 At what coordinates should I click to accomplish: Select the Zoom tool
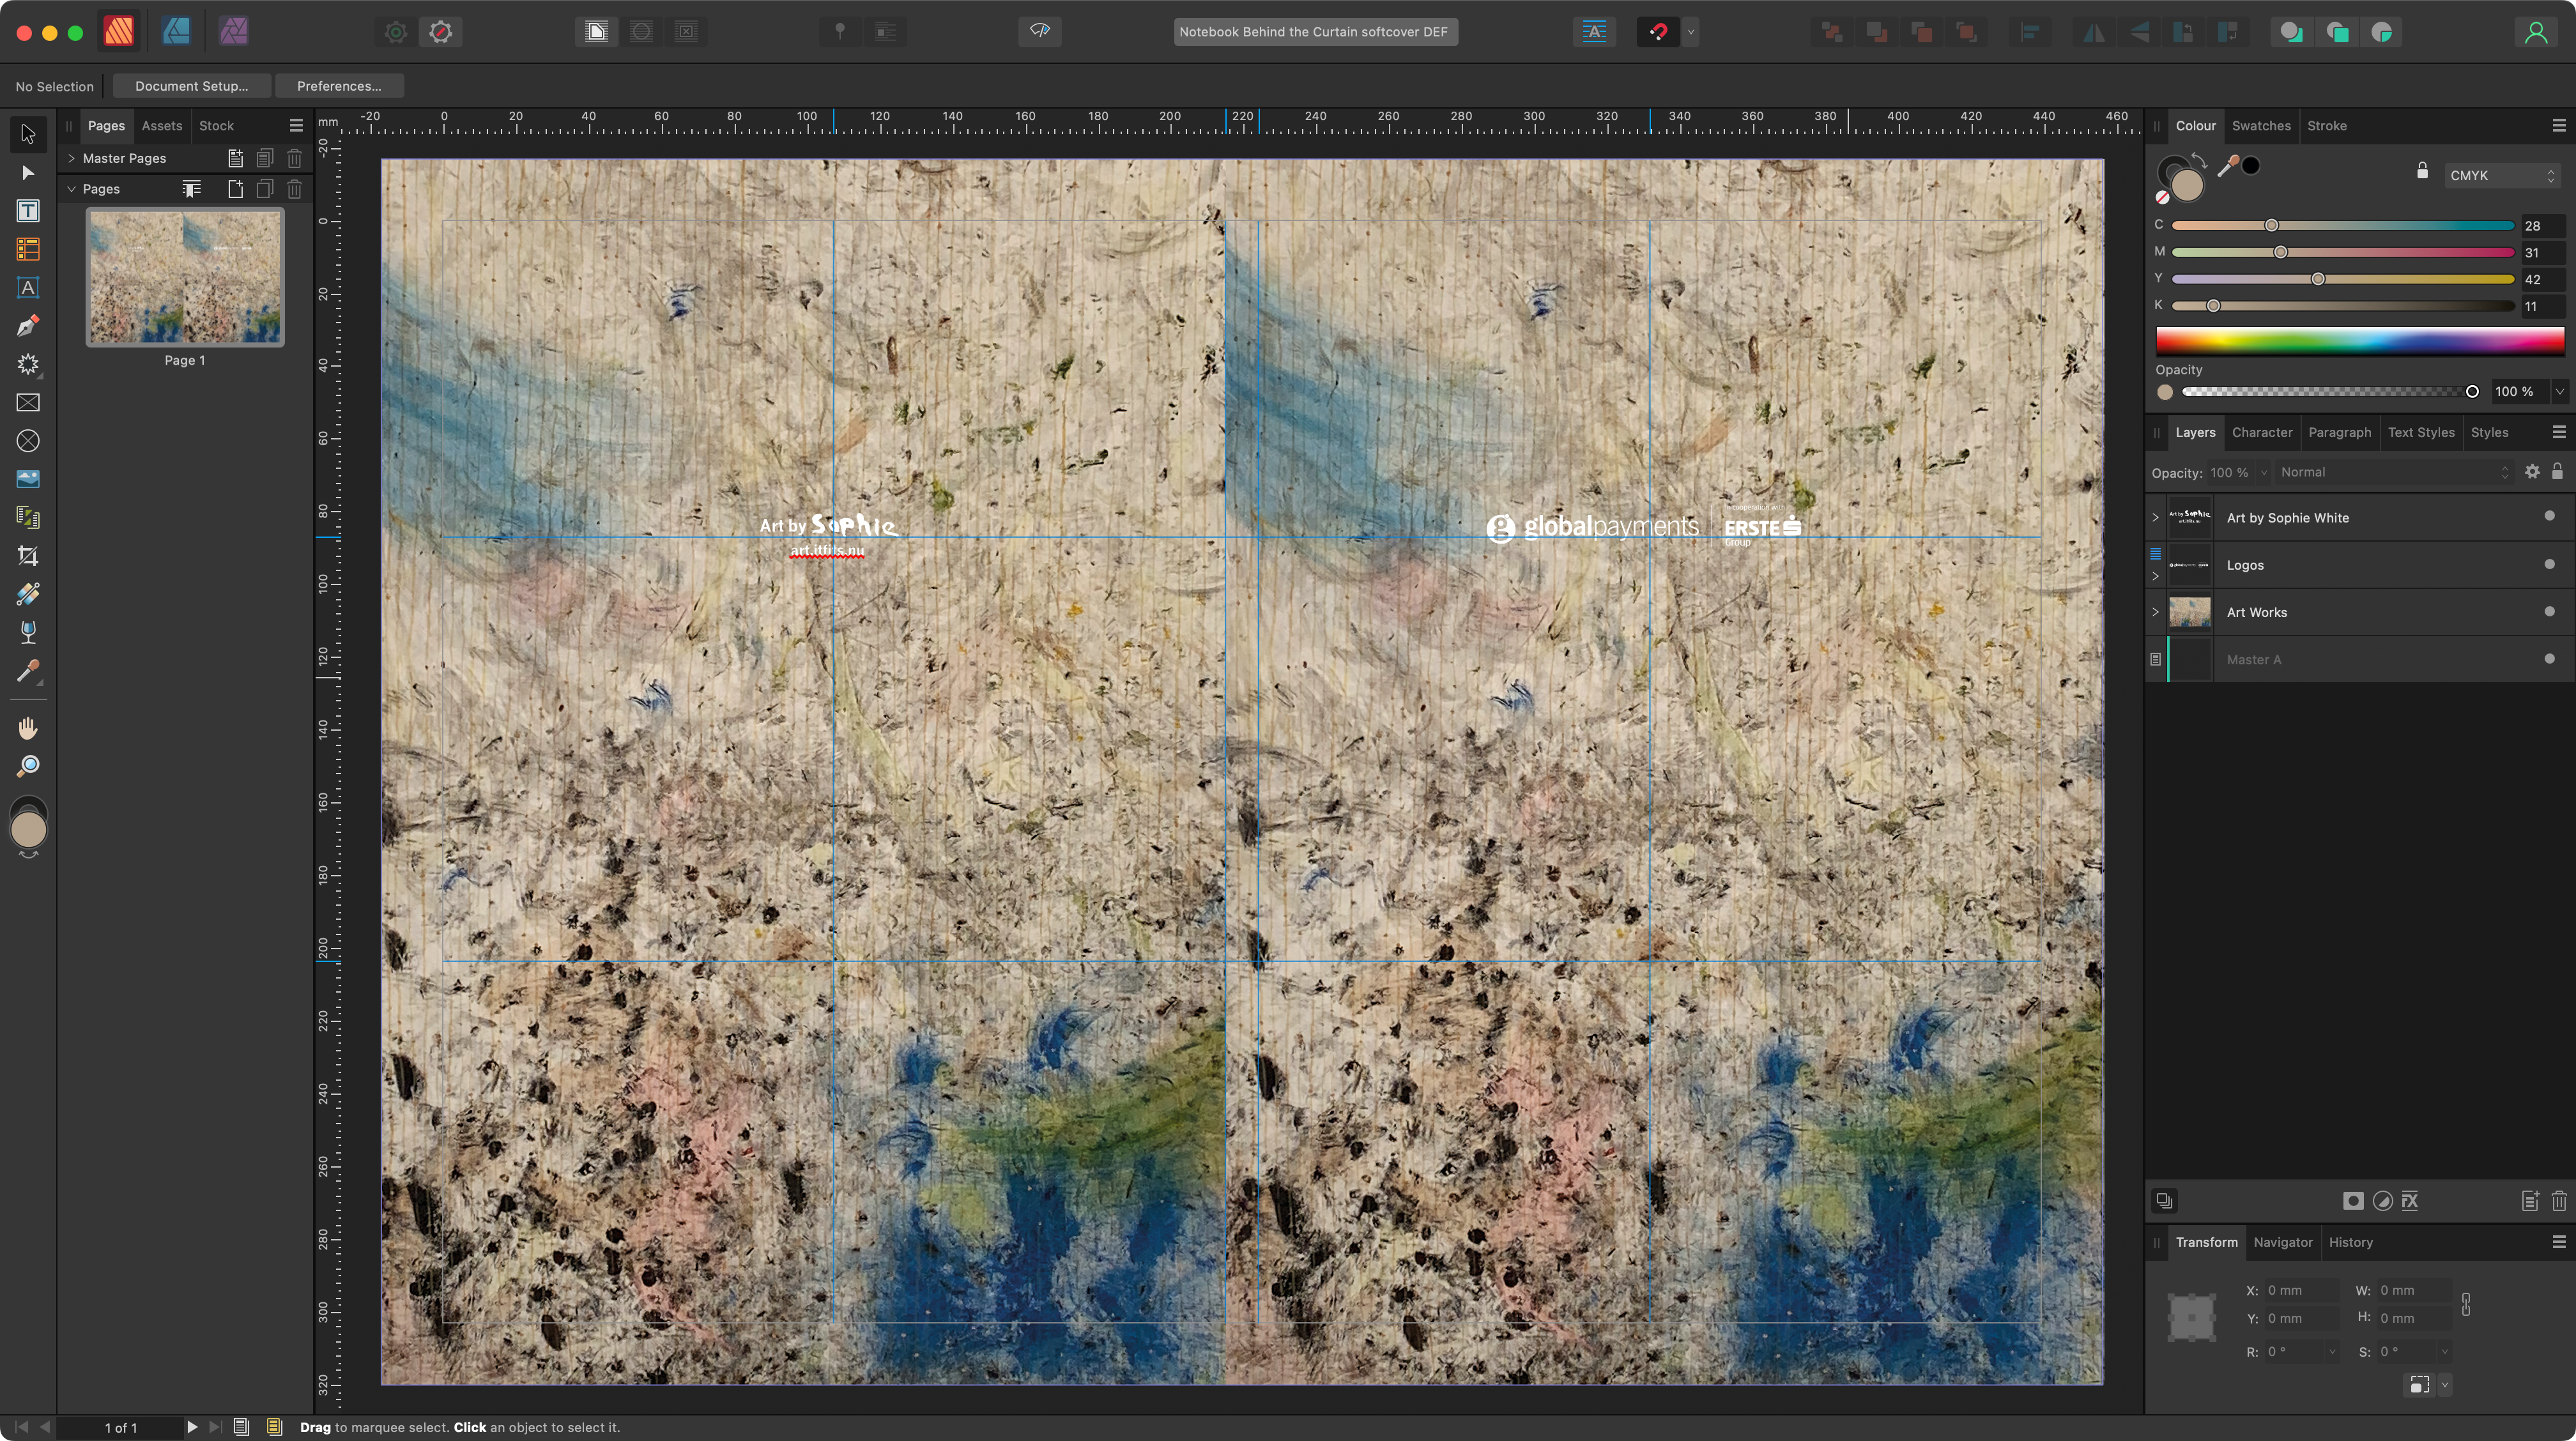tap(28, 766)
